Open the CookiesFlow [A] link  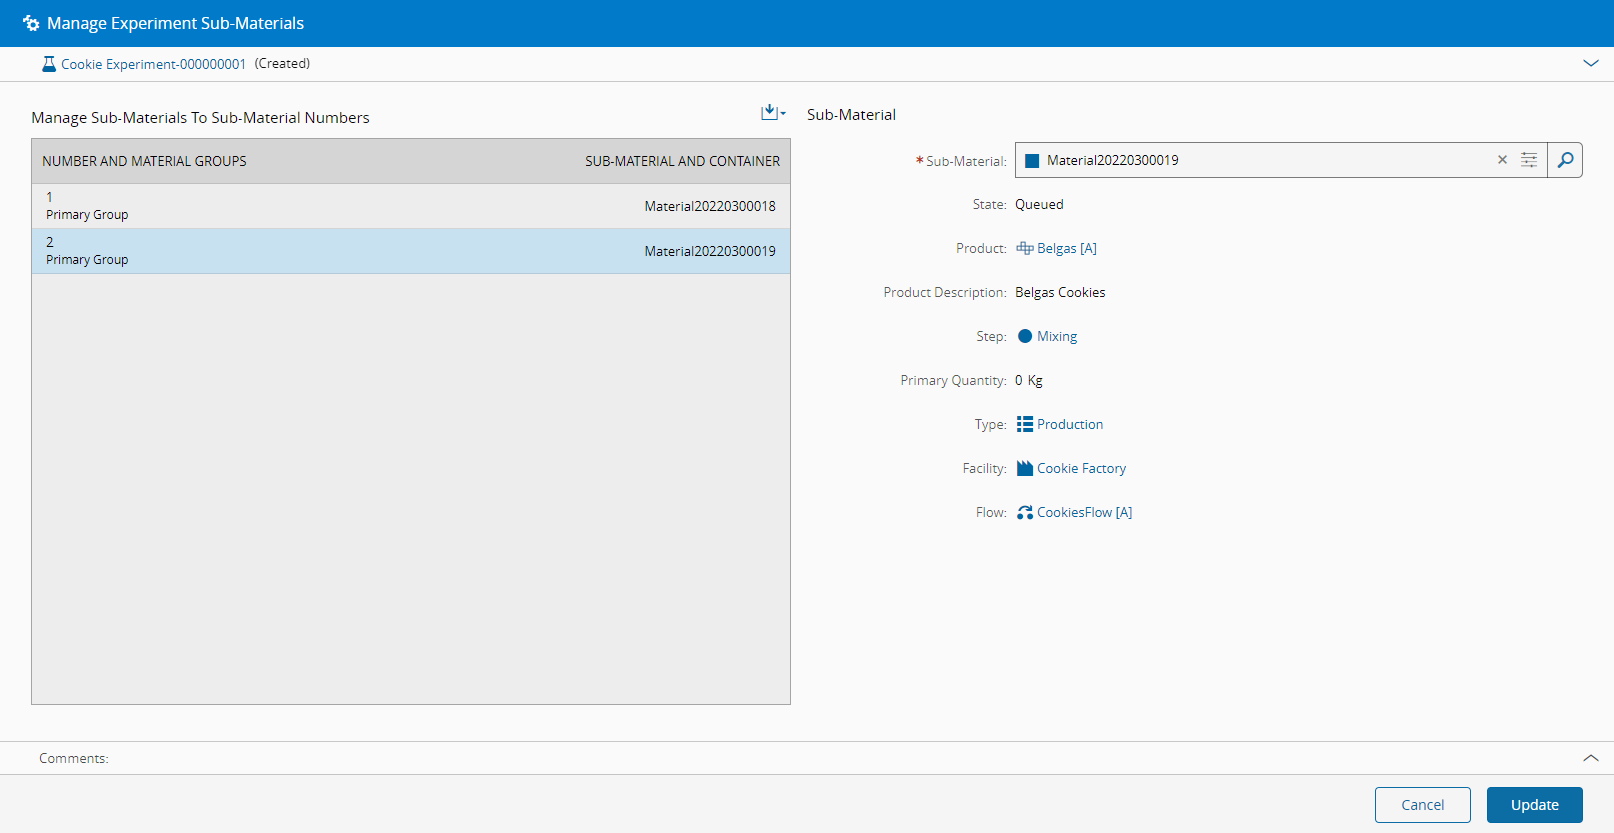1084,512
